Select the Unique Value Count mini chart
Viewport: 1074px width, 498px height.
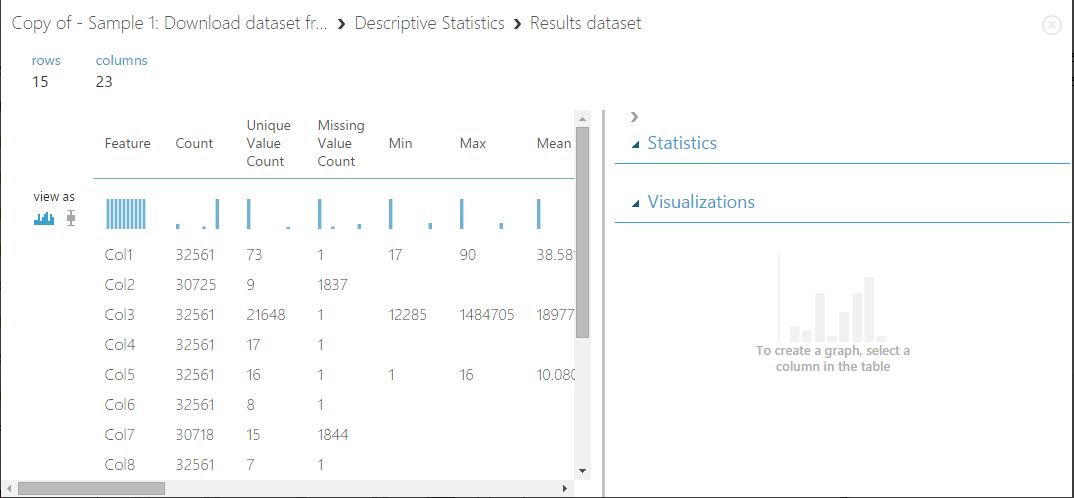[x=268, y=214]
